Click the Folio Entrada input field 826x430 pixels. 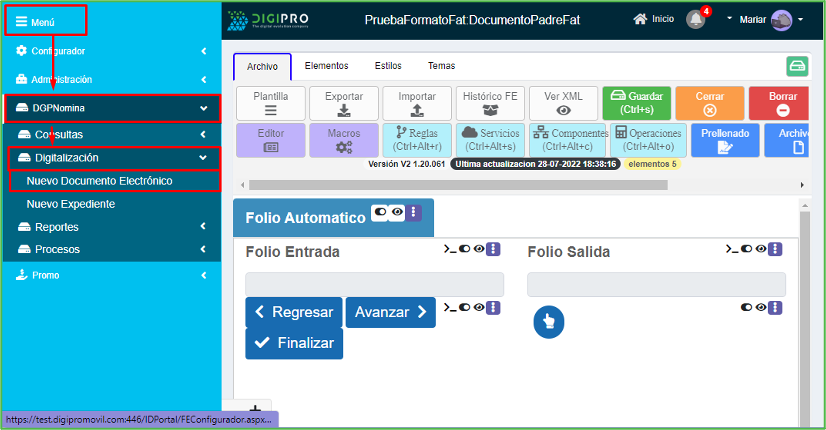[x=374, y=285]
